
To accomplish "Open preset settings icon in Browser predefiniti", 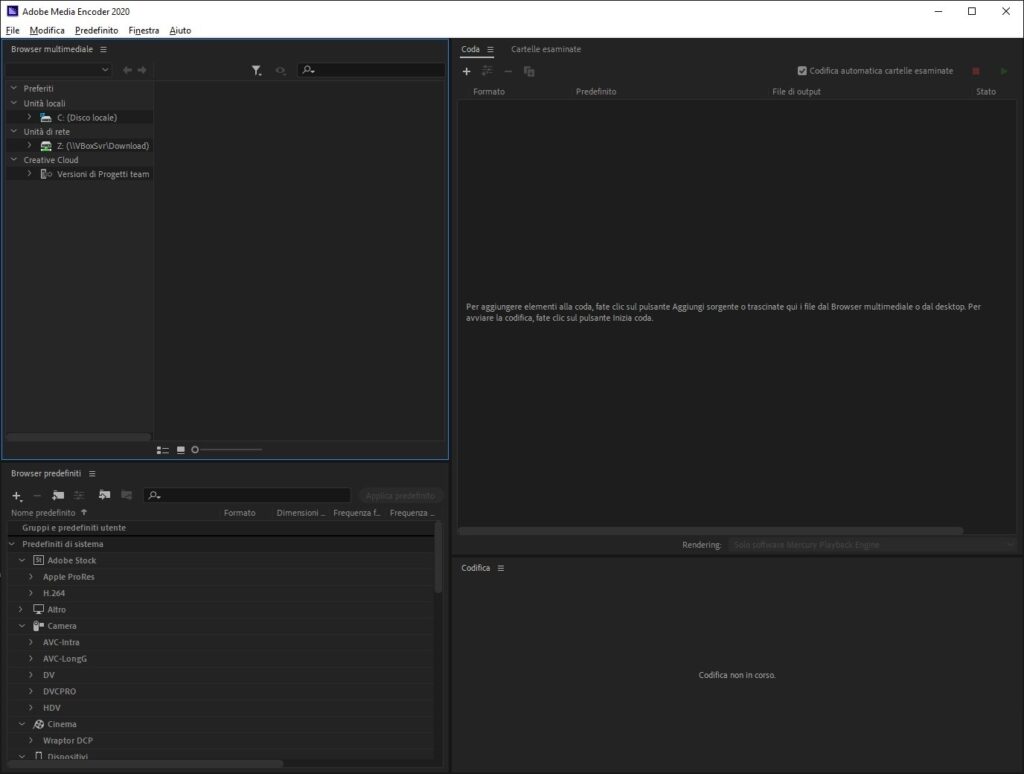I will [79, 495].
